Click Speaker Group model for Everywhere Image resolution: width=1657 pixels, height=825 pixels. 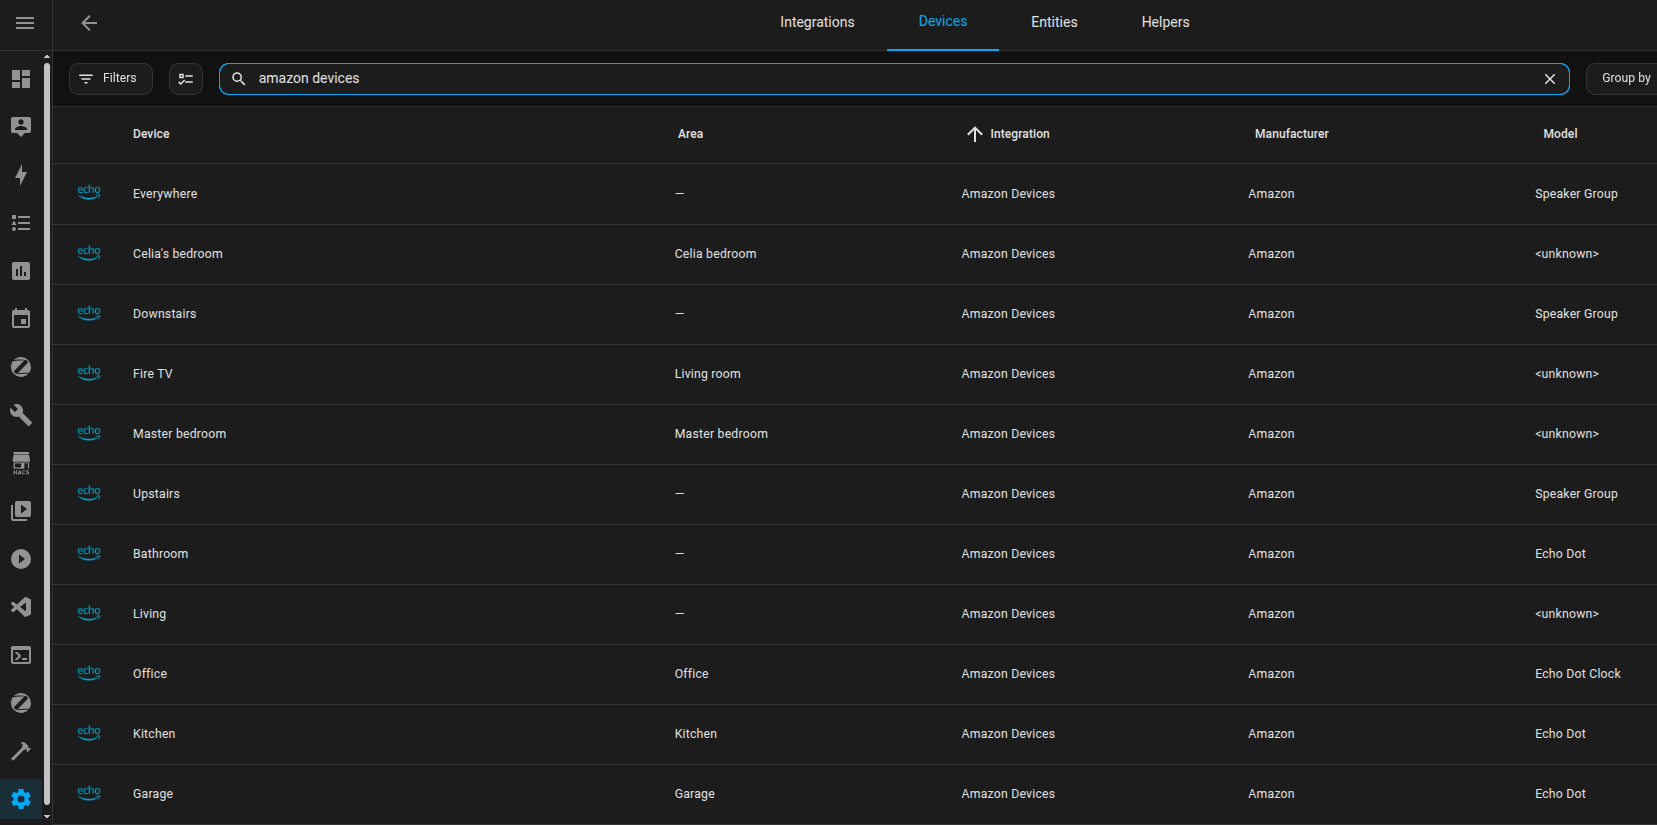1576,194
